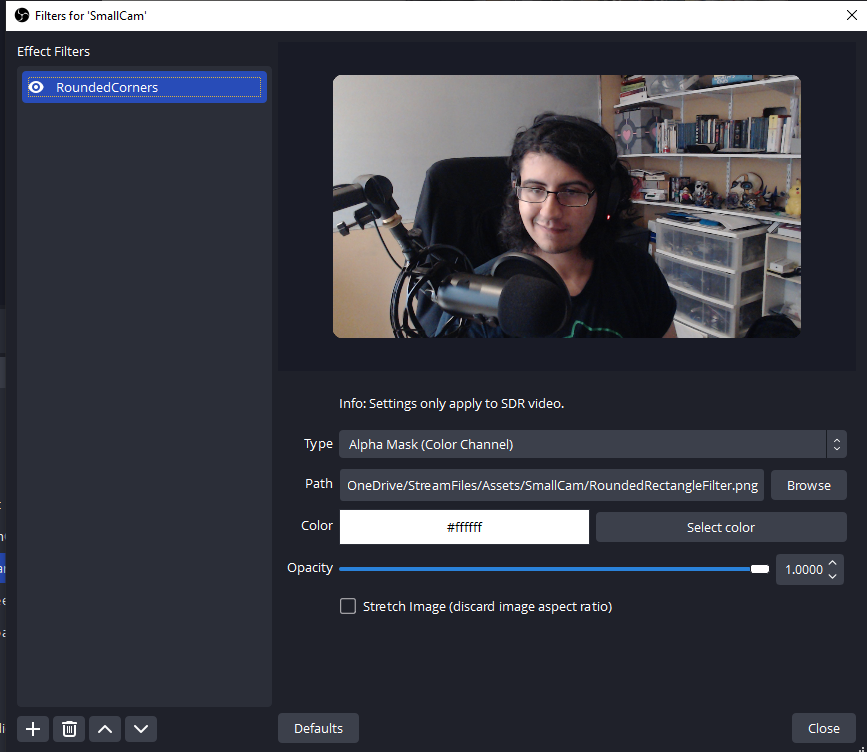This screenshot has width=867, height=752.
Task: Click the #ffffff color value field
Action: point(464,526)
